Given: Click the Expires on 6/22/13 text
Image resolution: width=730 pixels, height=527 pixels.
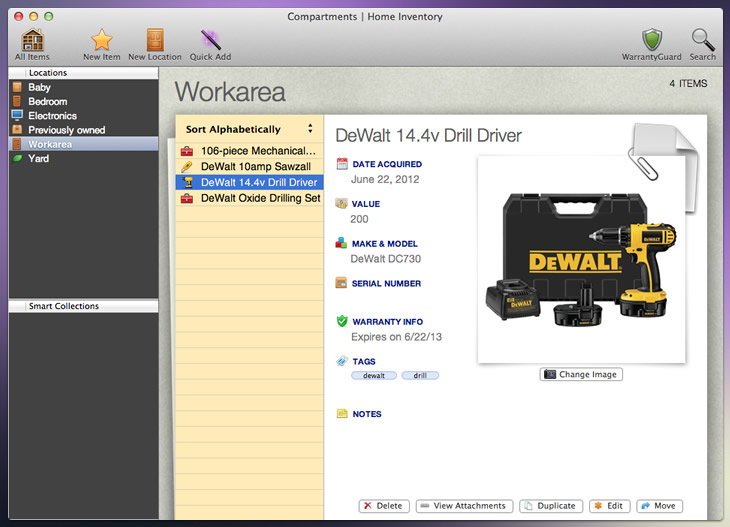Looking at the screenshot, I should [x=396, y=337].
